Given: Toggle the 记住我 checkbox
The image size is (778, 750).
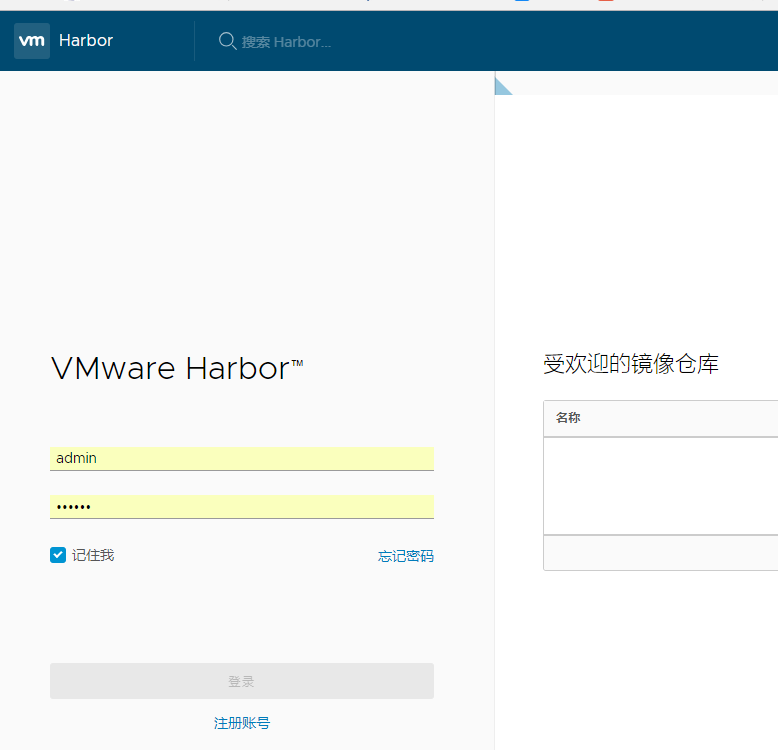Looking at the screenshot, I should click(58, 555).
